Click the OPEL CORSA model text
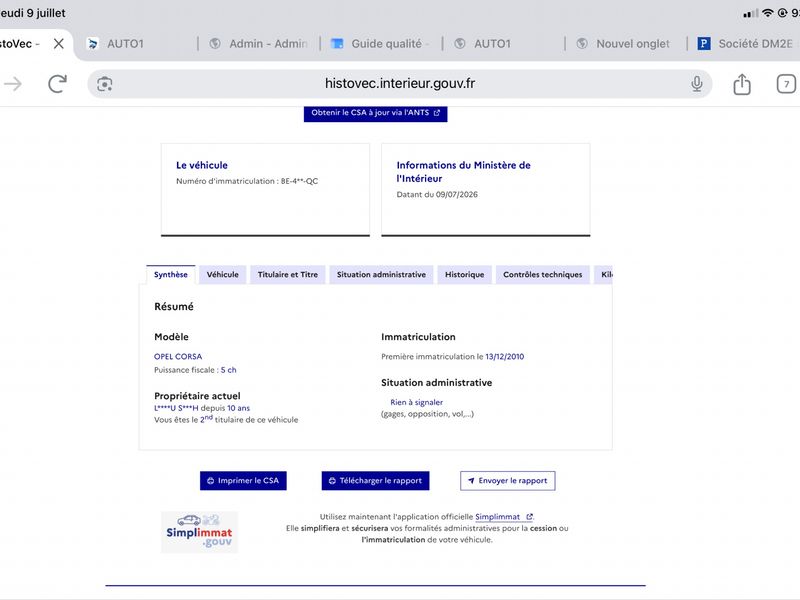Viewport: 800px width, 600px height. tap(178, 357)
